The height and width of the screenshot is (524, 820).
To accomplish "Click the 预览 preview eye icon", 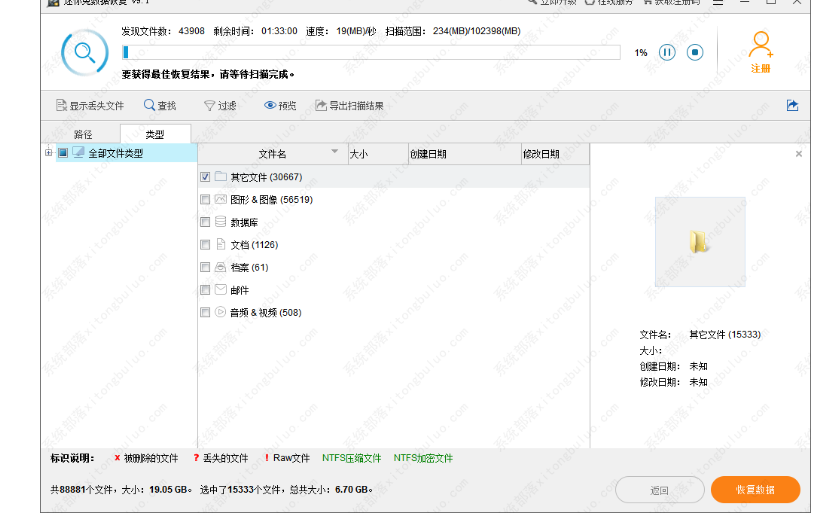I will pyautogui.click(x=280, y=105).
